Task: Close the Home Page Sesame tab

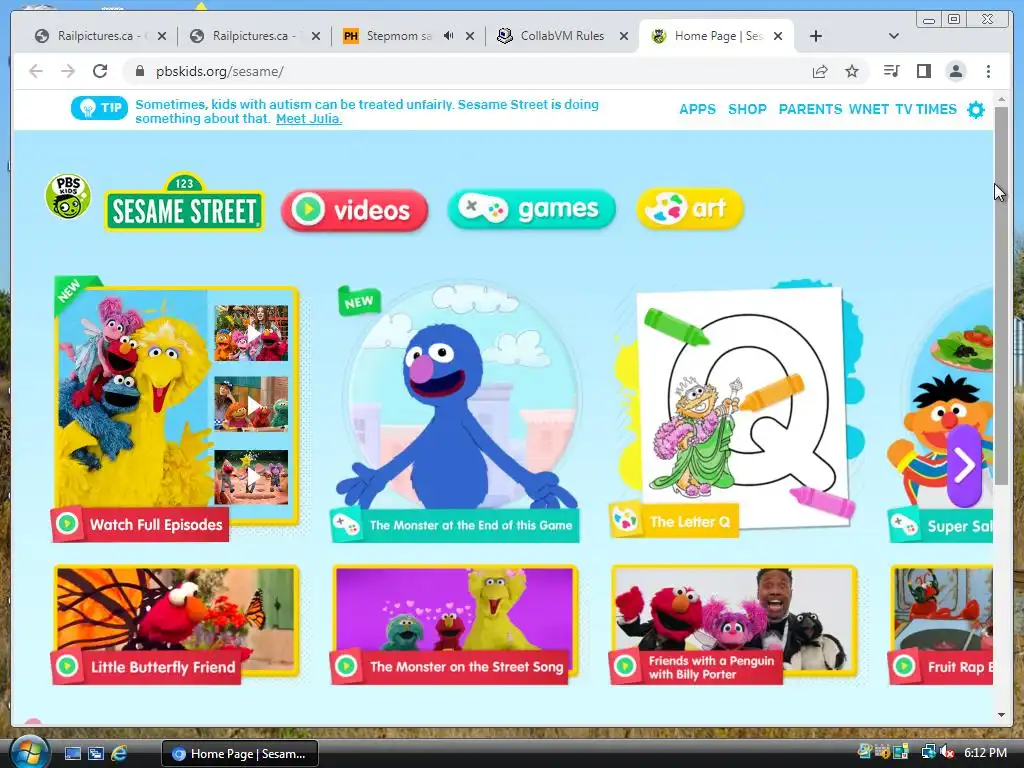Action: [778, 36]
